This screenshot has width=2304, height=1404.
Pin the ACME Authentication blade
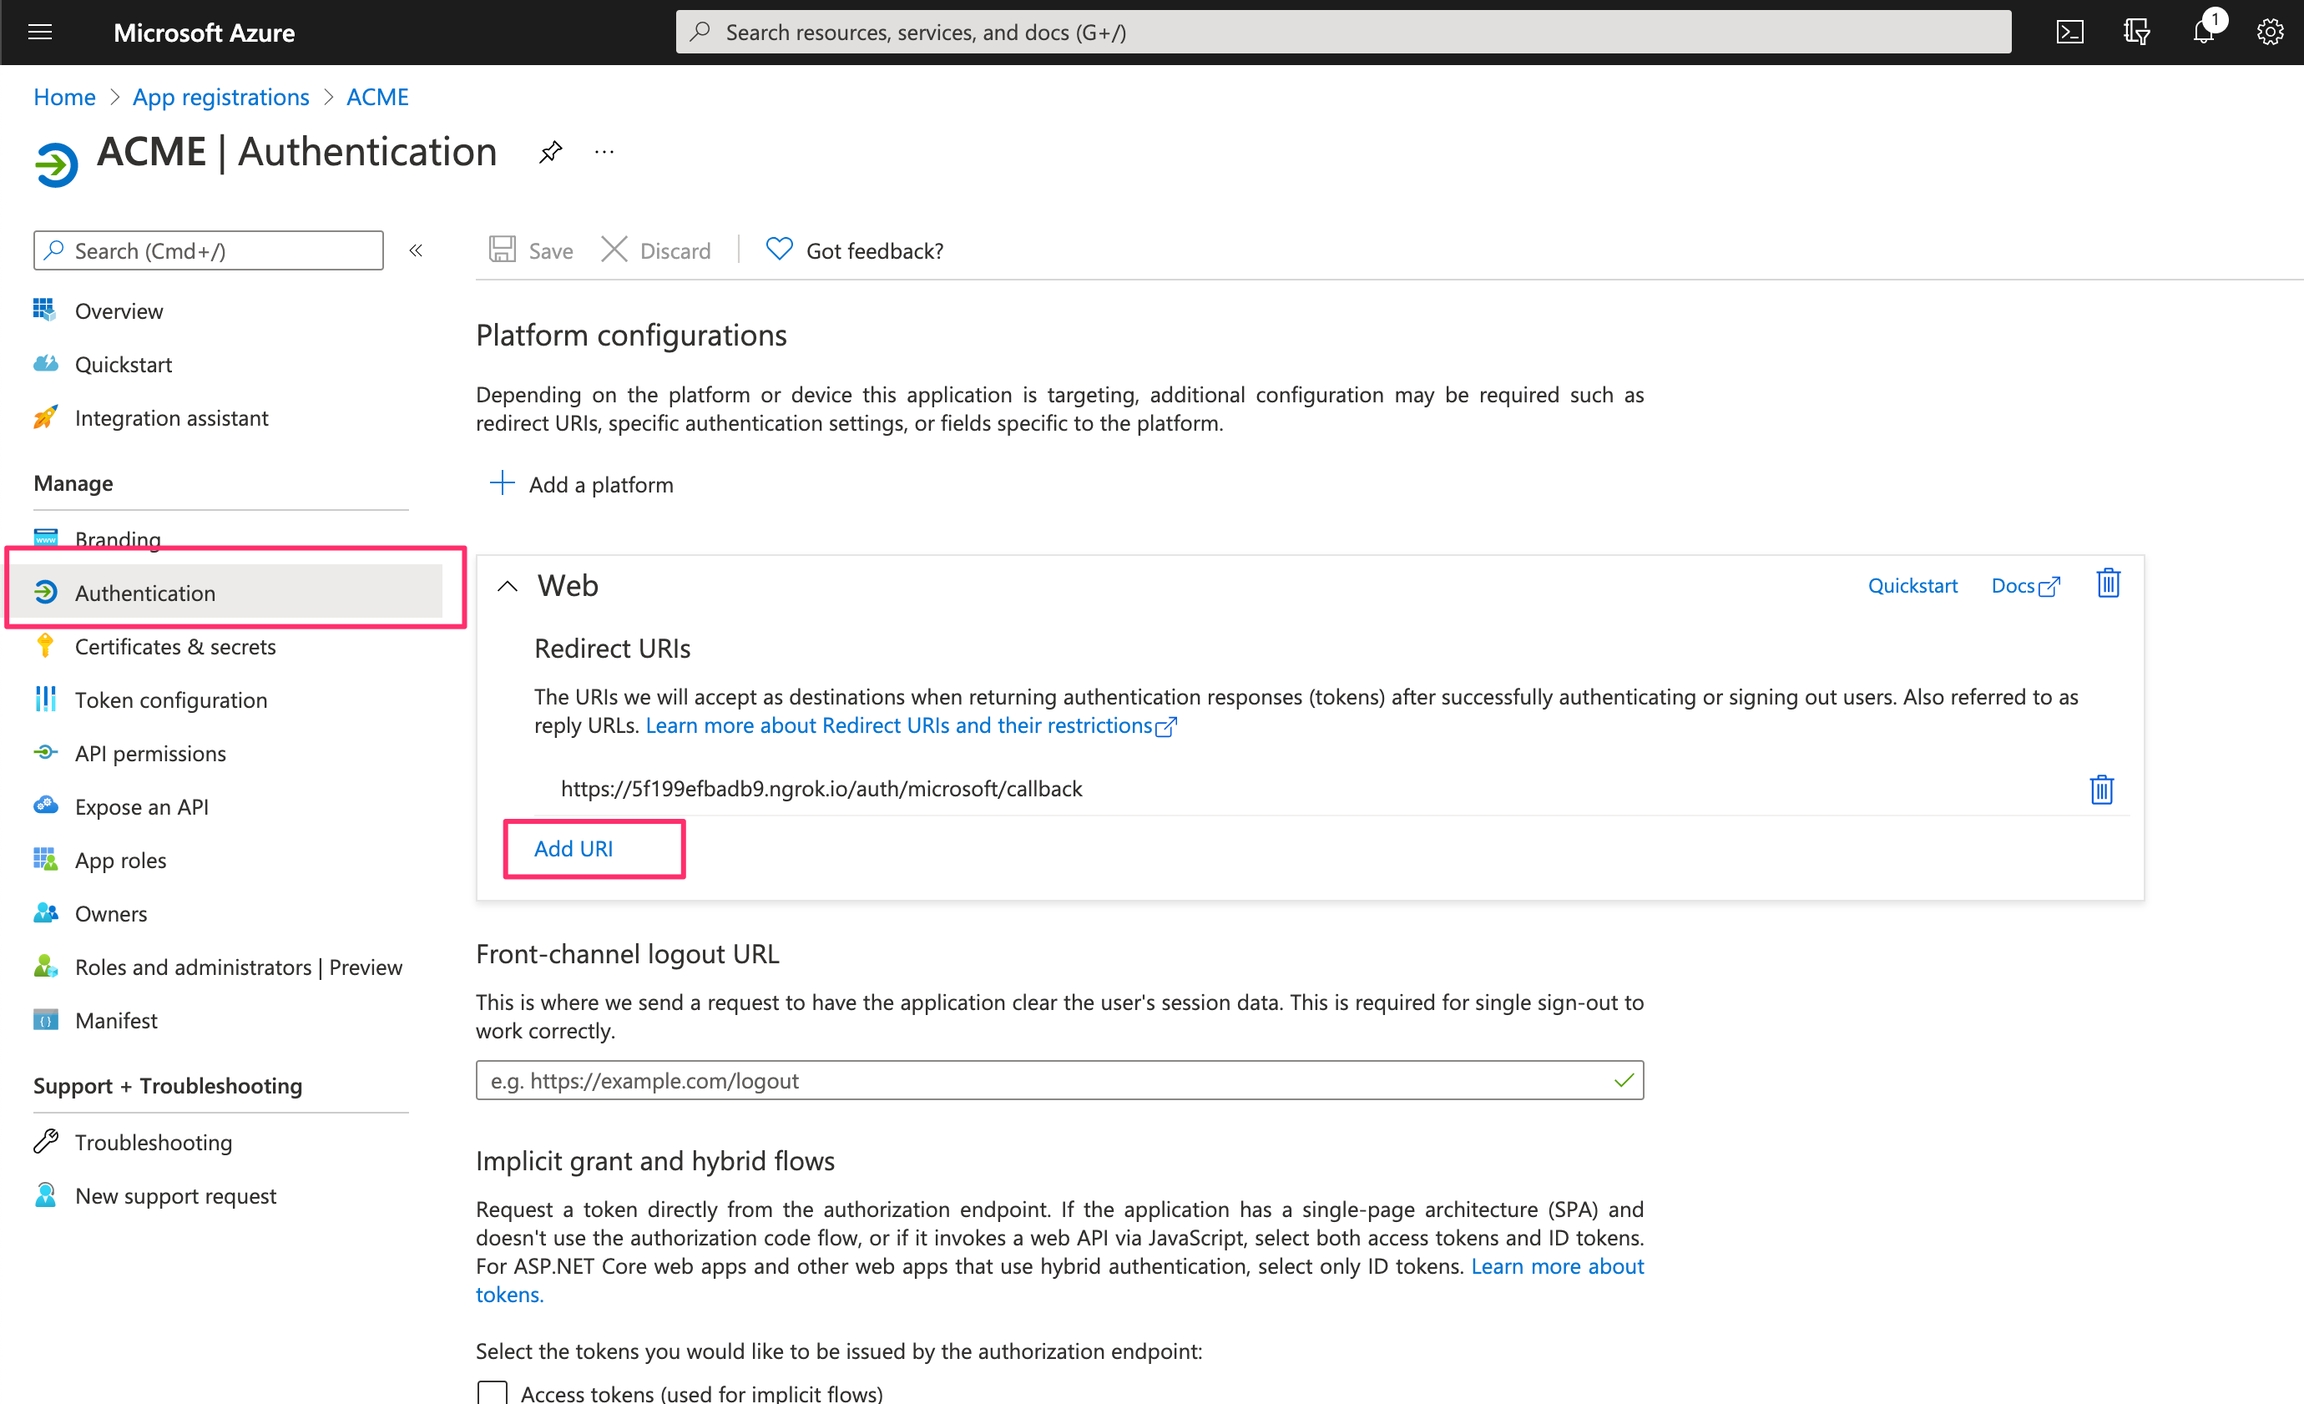point(550,152)
